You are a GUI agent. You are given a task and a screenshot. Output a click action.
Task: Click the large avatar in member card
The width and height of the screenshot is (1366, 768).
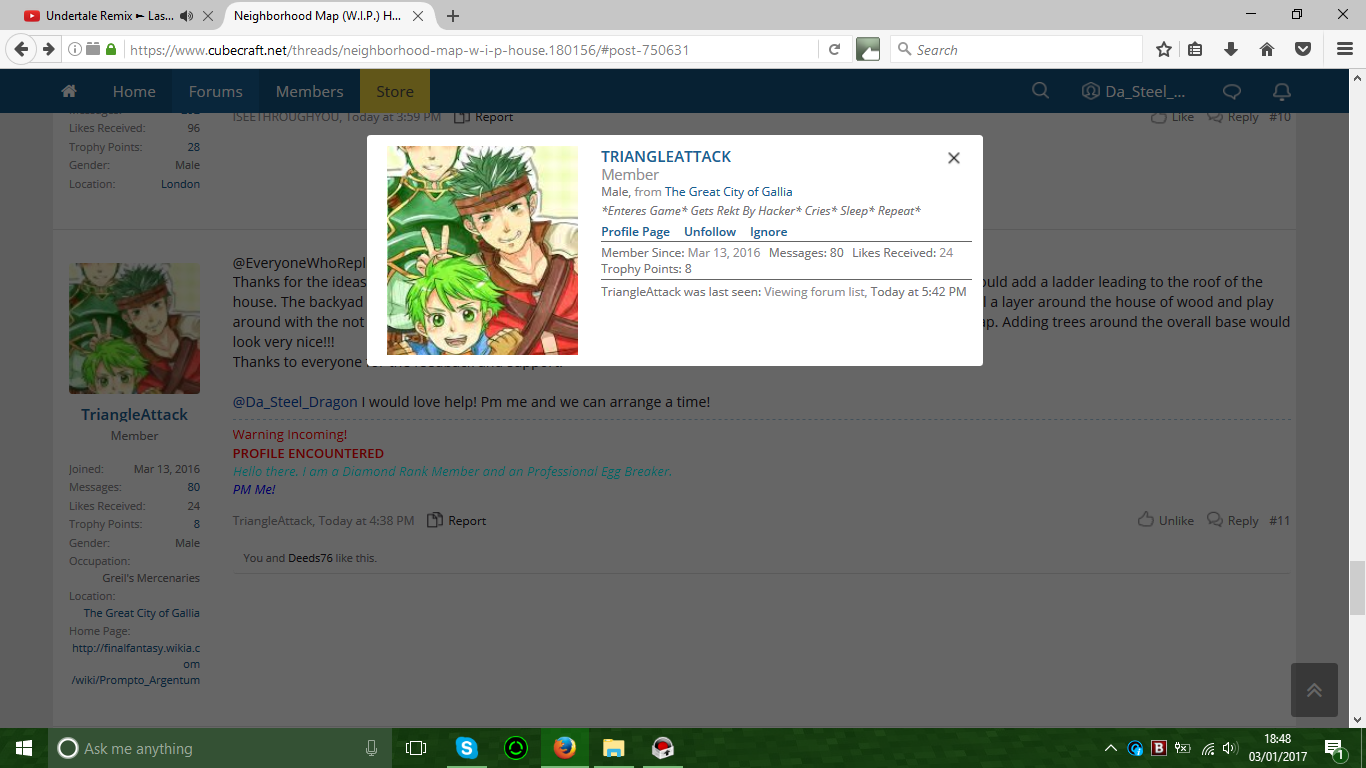click(x=482, y=250)
